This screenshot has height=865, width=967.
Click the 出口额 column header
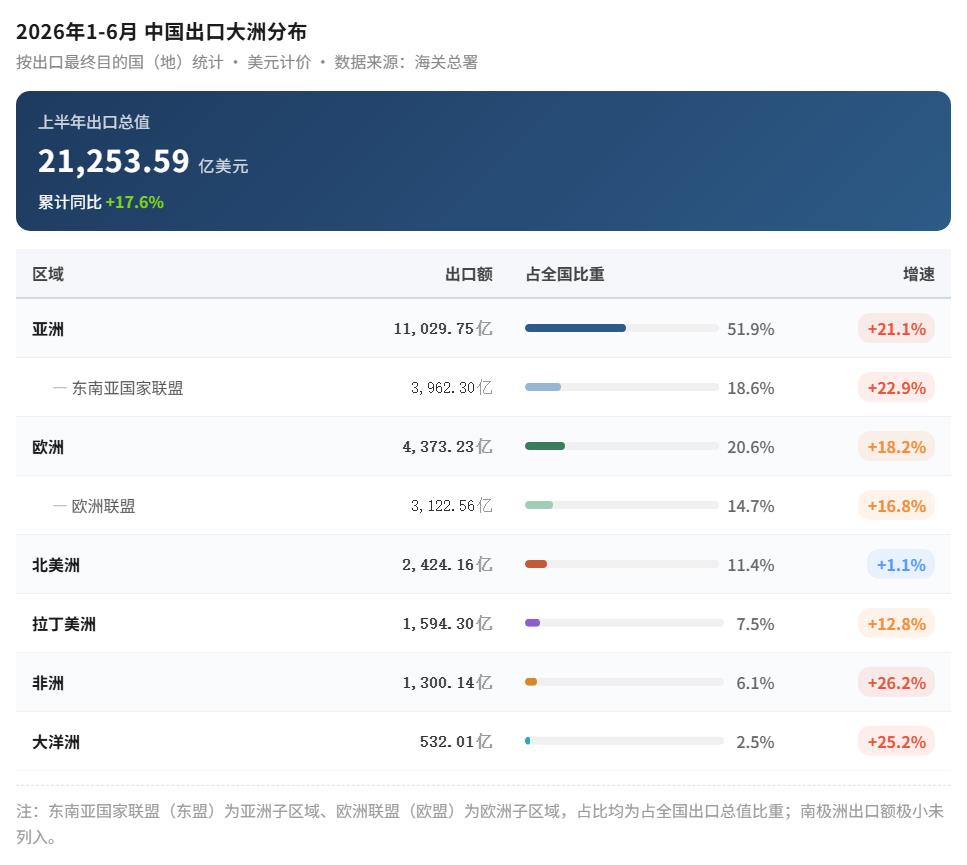click(x=469, y=274)
